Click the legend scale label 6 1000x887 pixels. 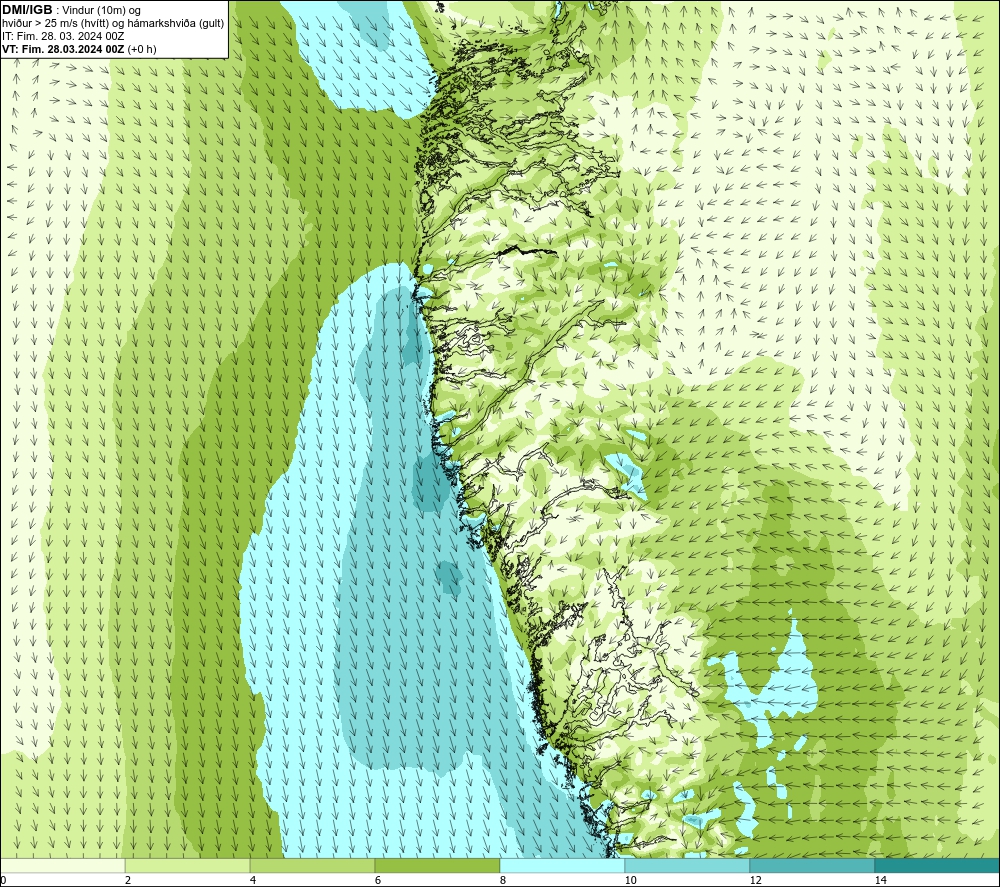pyautogui.click(x=378, y=880)
